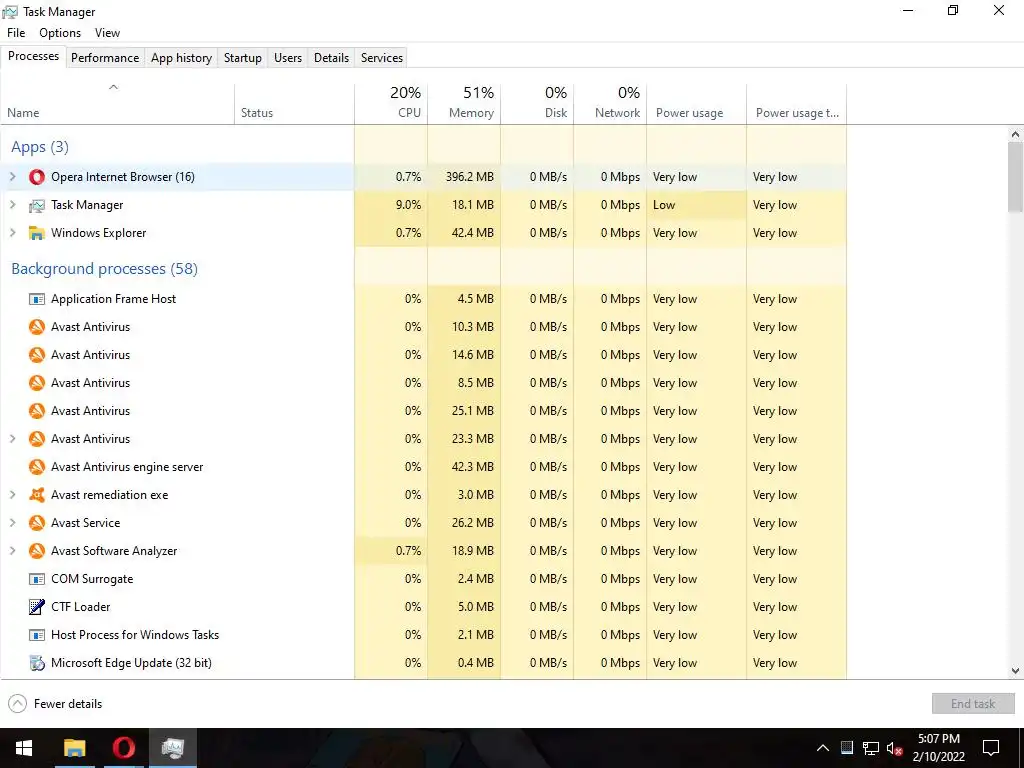Expand the Windows Explorer process group

(12, 233)
